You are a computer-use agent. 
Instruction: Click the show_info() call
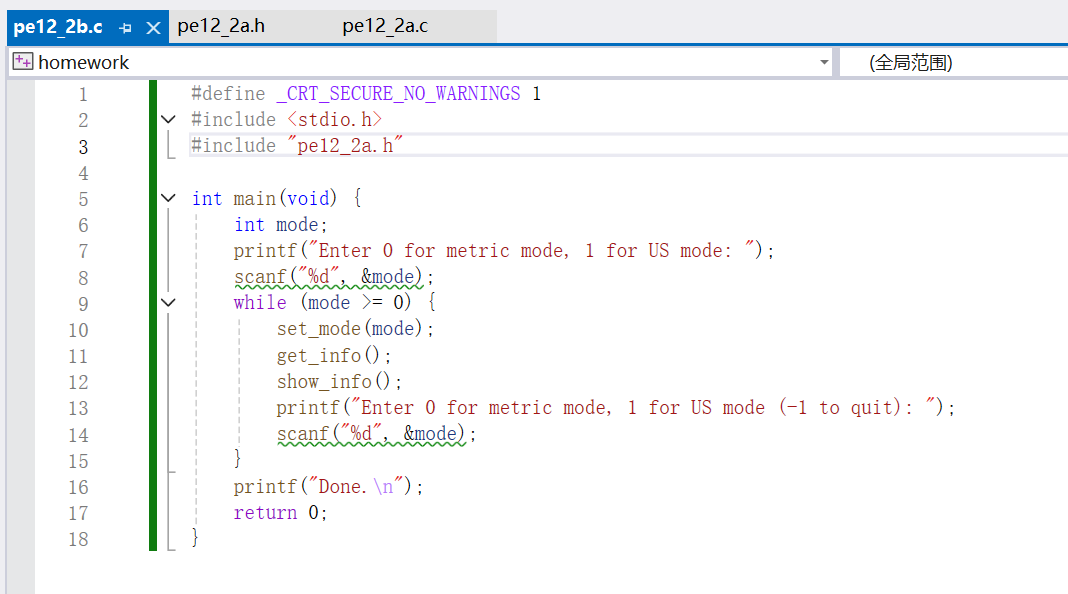pos(339,381)
